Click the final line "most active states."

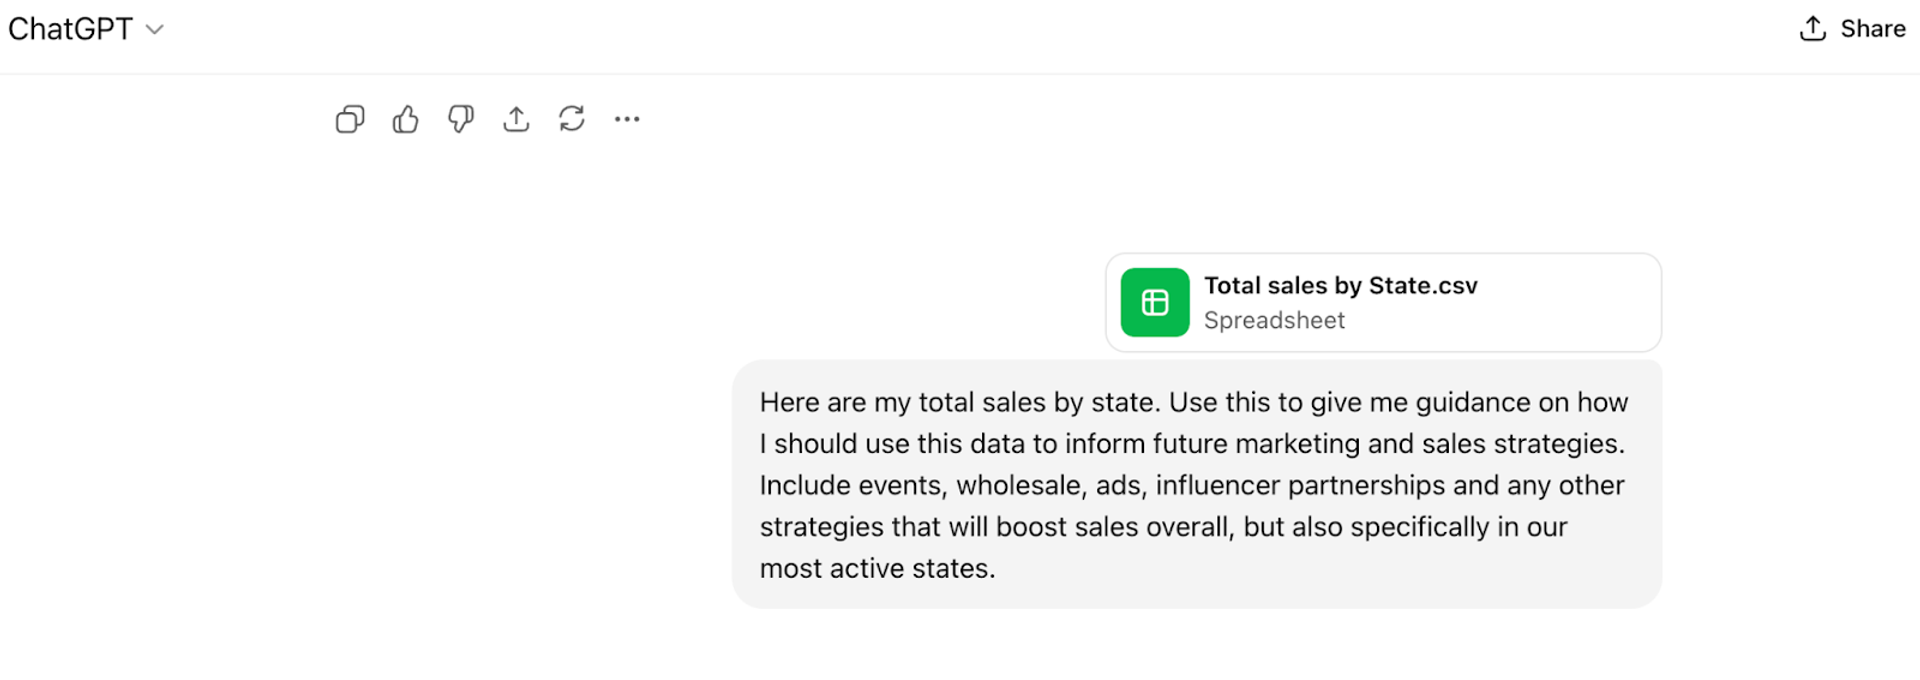(x=877, y=569)
